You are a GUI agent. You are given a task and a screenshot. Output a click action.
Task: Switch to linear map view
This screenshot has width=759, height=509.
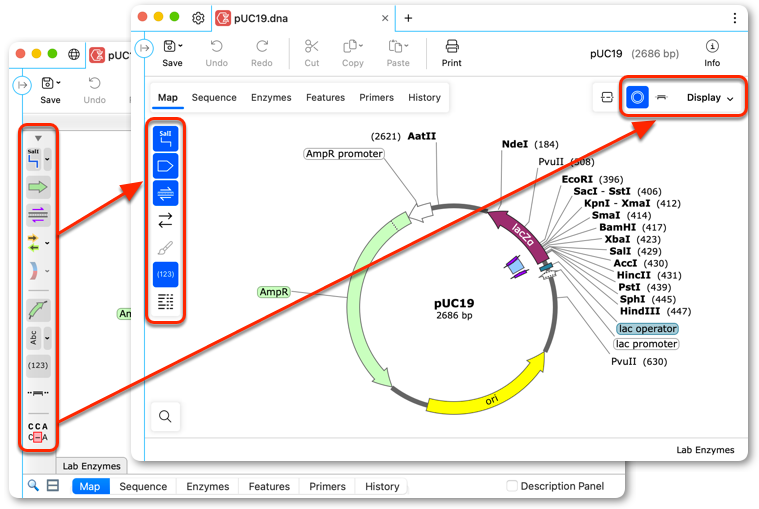[661, 97]
